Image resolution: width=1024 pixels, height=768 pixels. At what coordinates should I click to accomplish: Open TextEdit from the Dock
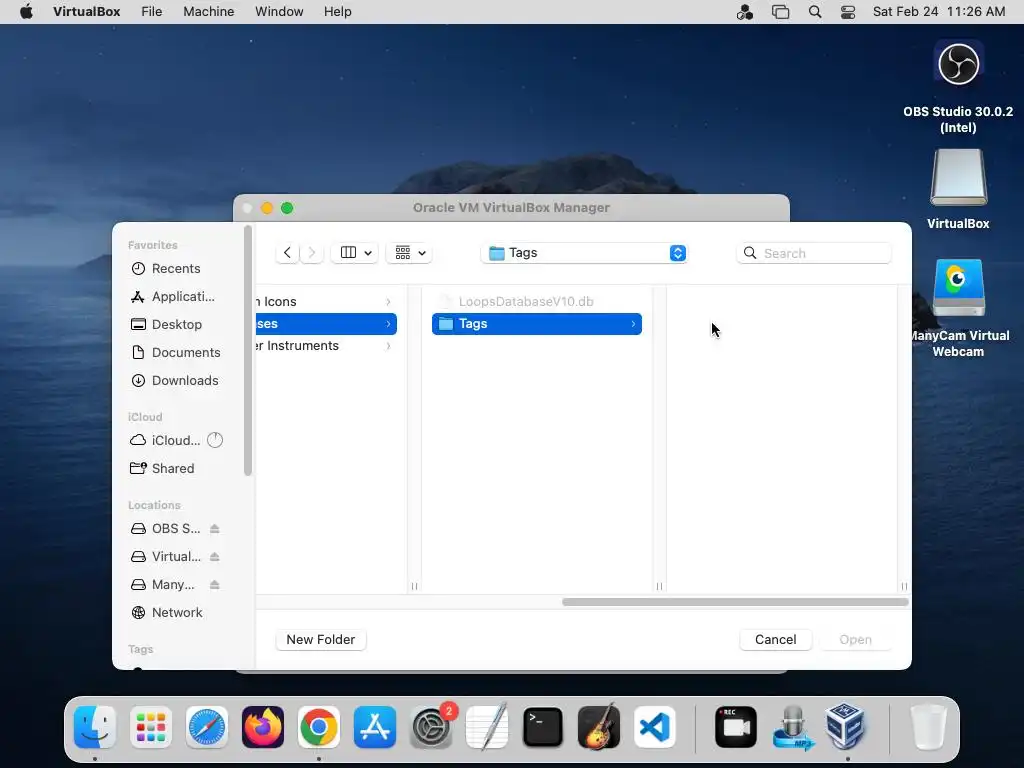pos(487,727)
